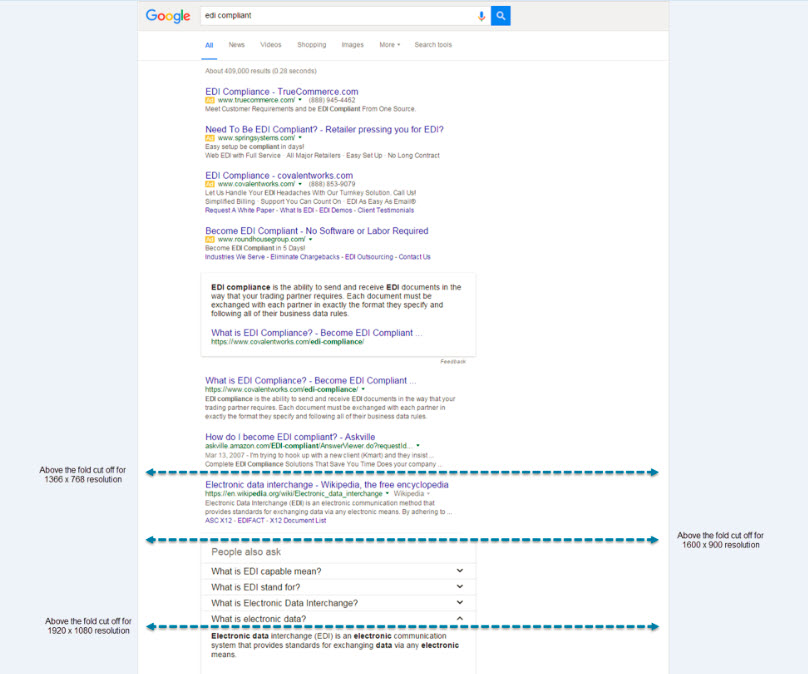Viewport: 808px width, 674px height.
Task: Open Search tools
Action: pos(433,45)
